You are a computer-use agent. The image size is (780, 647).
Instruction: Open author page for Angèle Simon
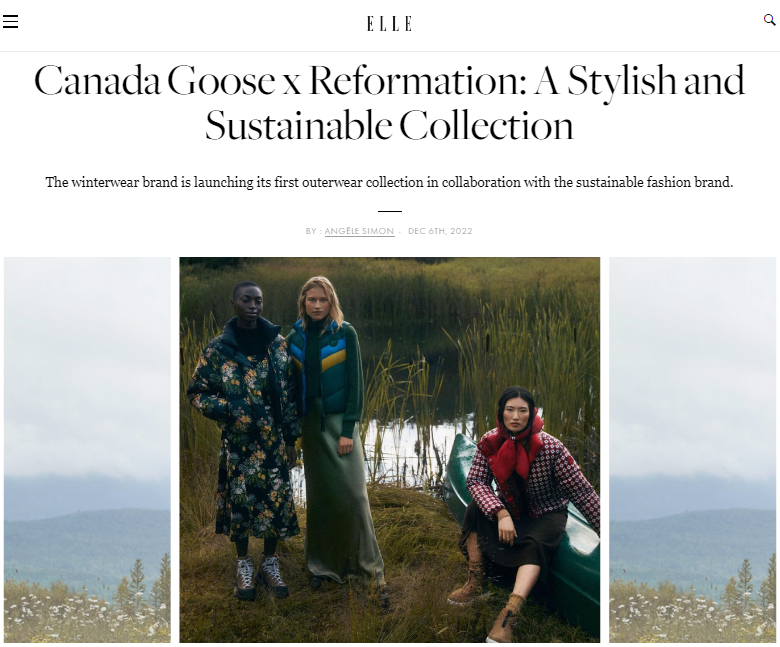coord(359,231)
